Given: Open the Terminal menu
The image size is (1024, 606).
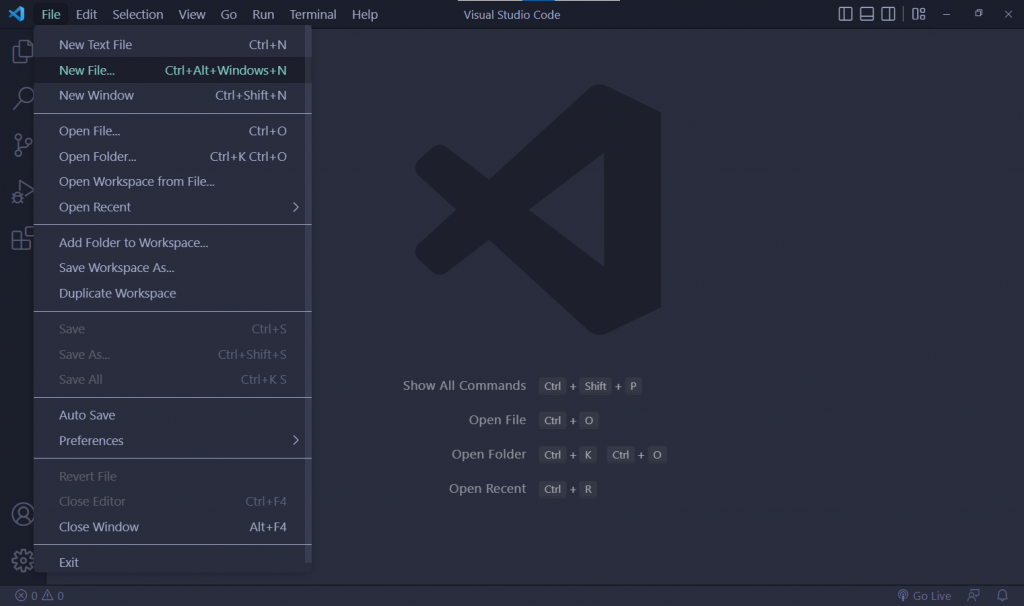Looking at the screenshot, I should [313, 14].
